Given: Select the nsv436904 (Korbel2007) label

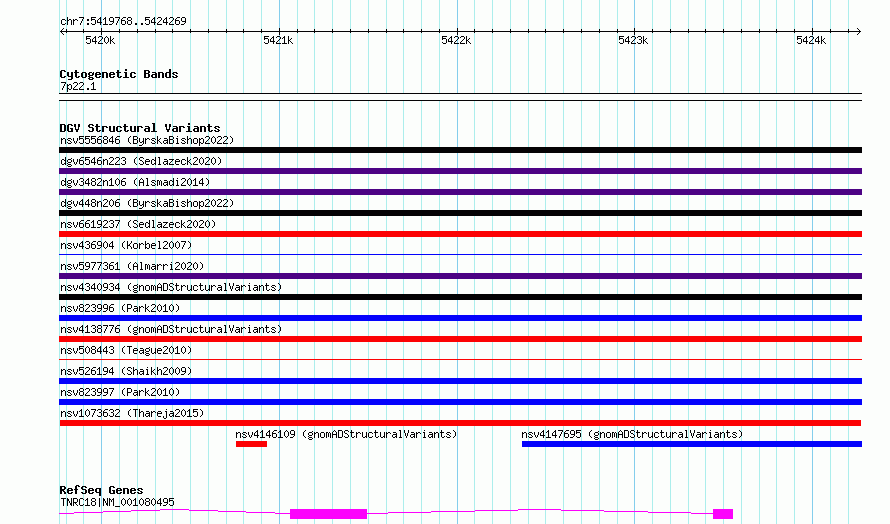Looking at the screenshot, I should click(x=126, y=245).
